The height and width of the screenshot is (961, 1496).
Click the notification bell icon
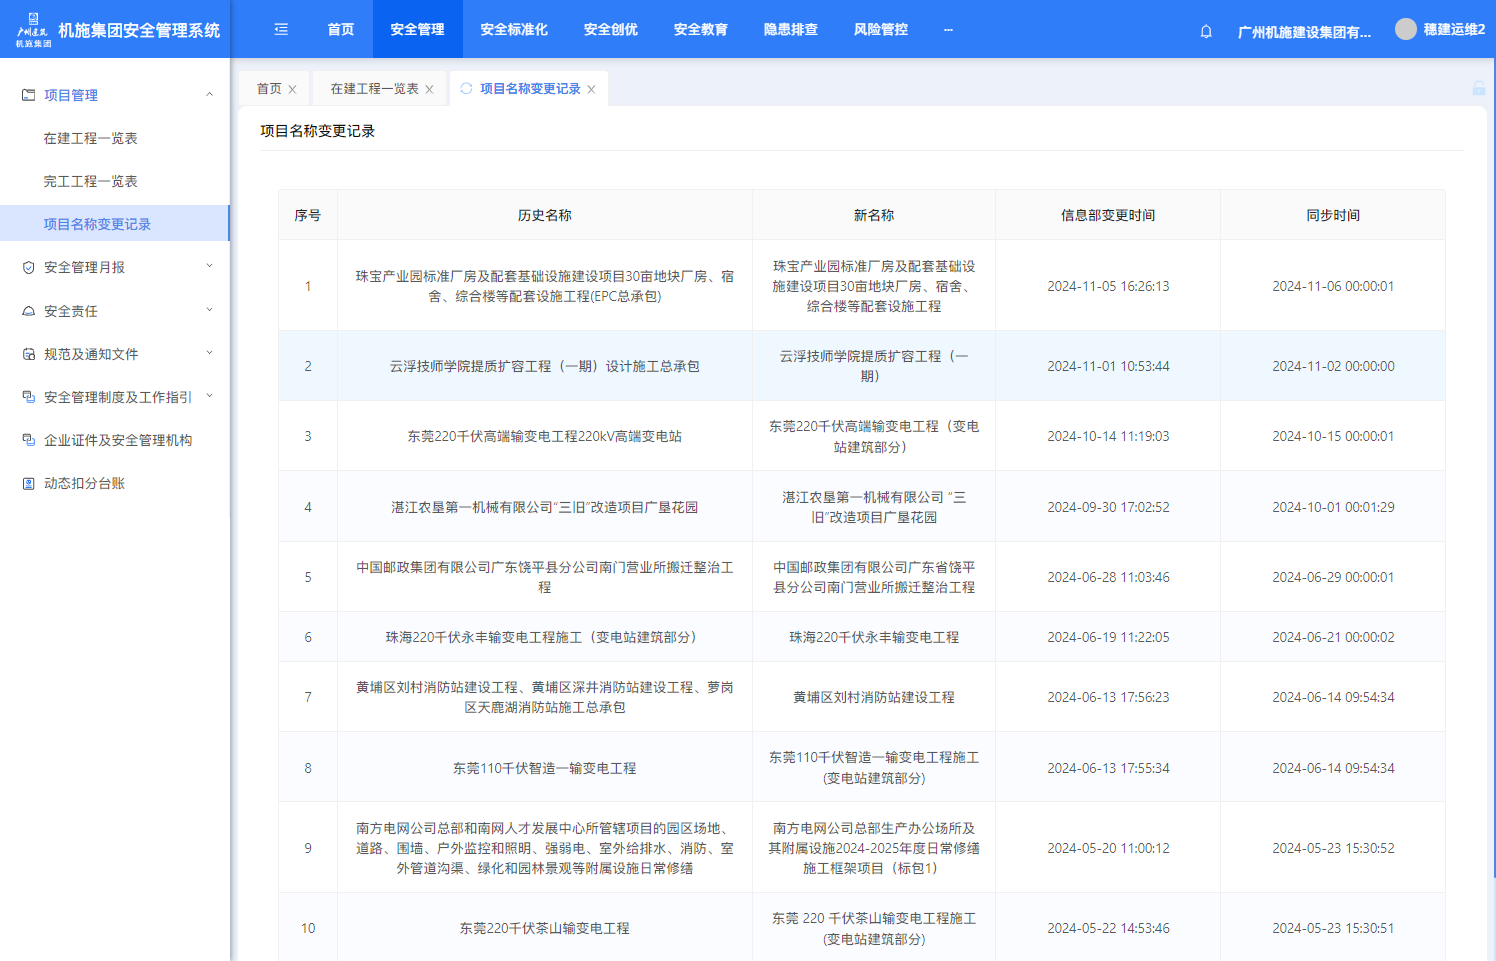pos(1206,31)
